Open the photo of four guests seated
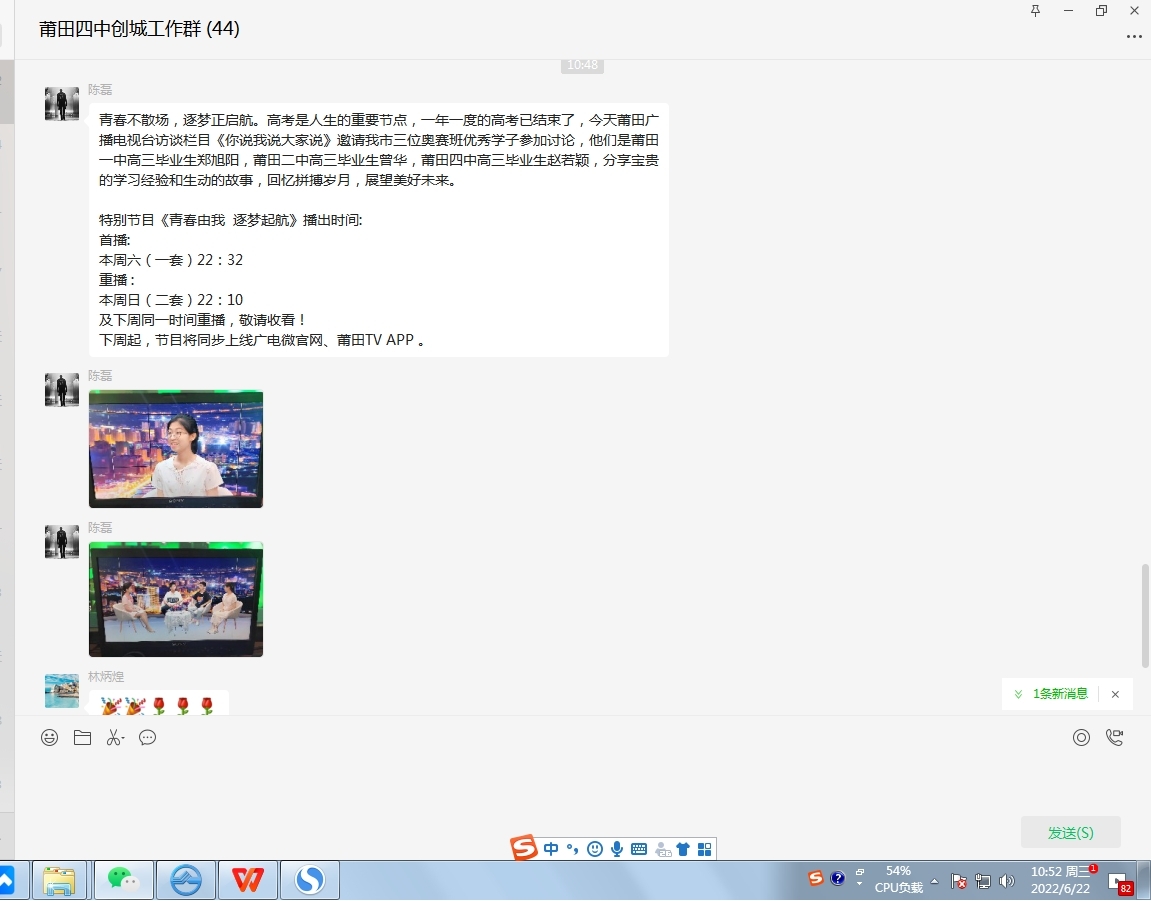Viewport: 1151px width, 901px height. click(176, 599)
